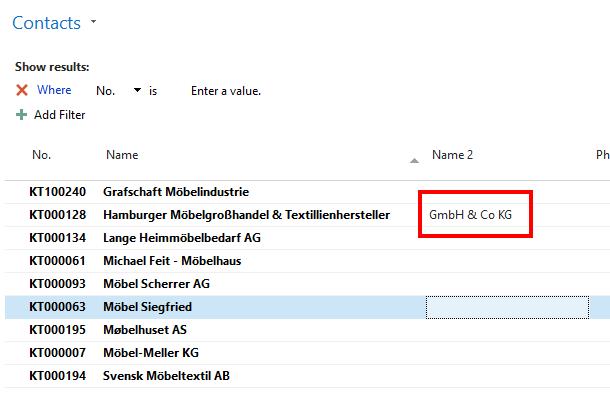Click the Enter a value filter field
This screenshot has width=610, height=410.
coord(226,91)
